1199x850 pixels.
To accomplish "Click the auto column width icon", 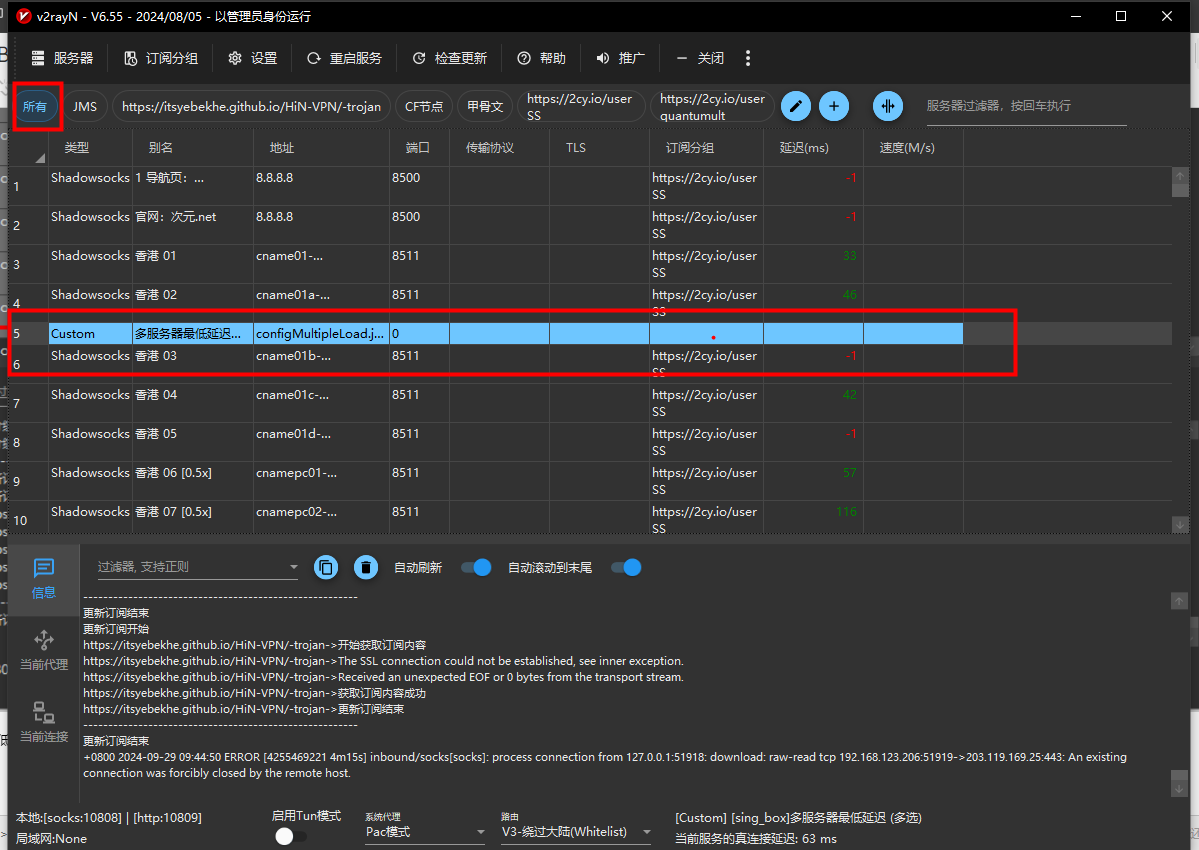I will (887, 106).
